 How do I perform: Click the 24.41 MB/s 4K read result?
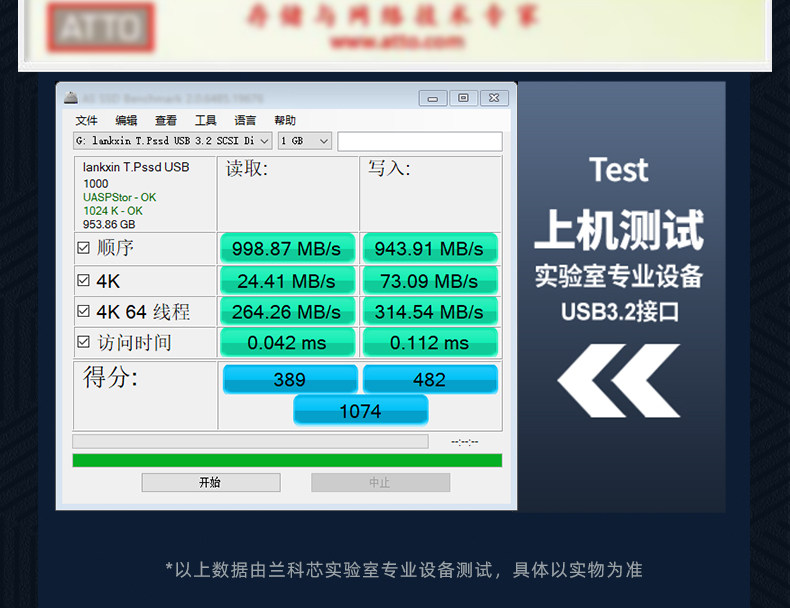(287, 281)
